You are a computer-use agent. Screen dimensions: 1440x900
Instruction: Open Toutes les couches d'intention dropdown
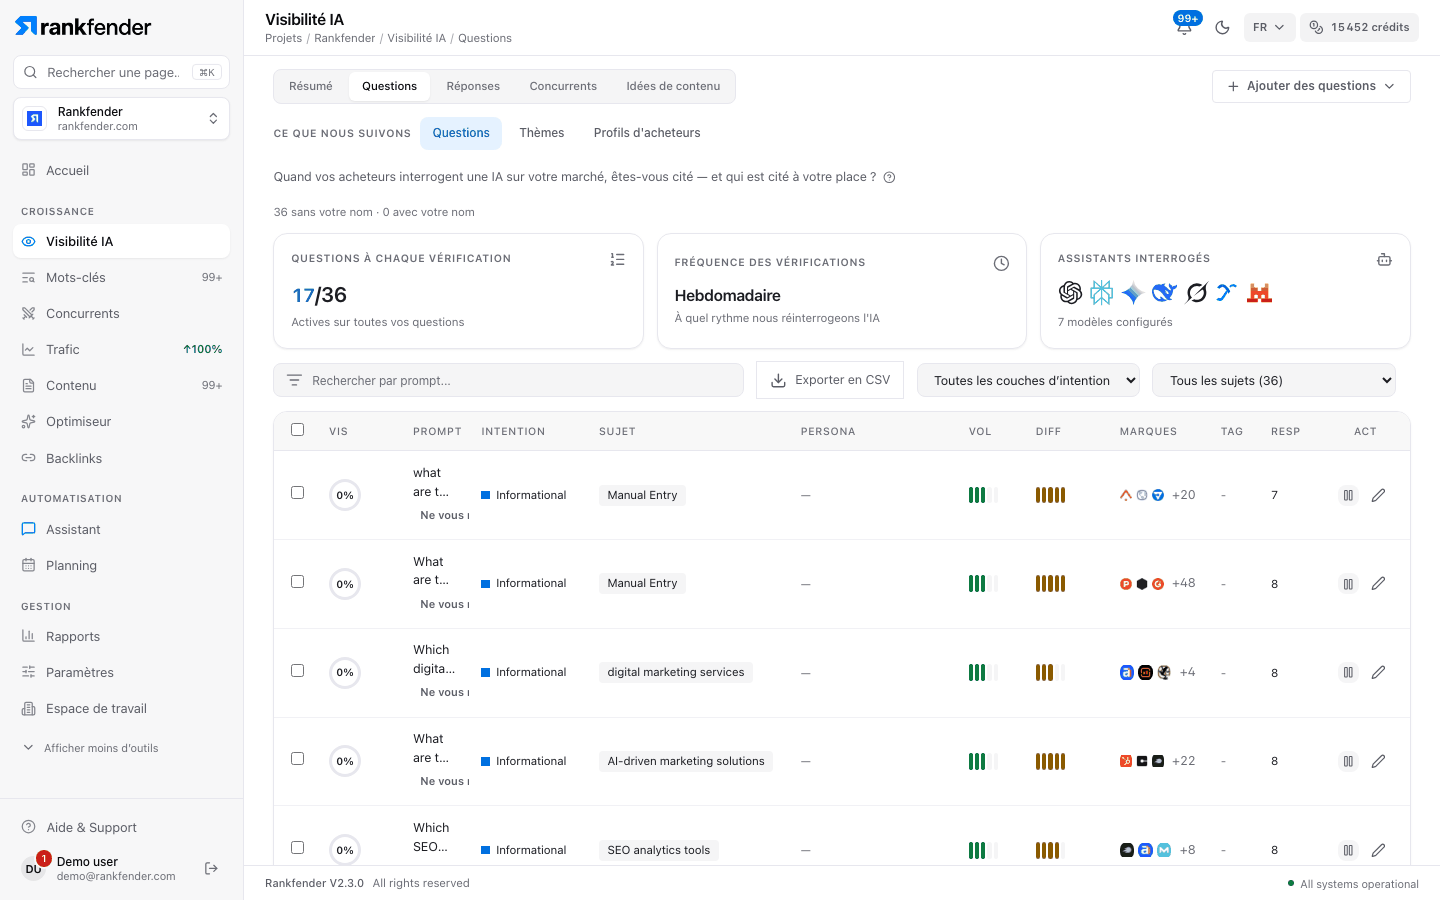point(1028,380)
